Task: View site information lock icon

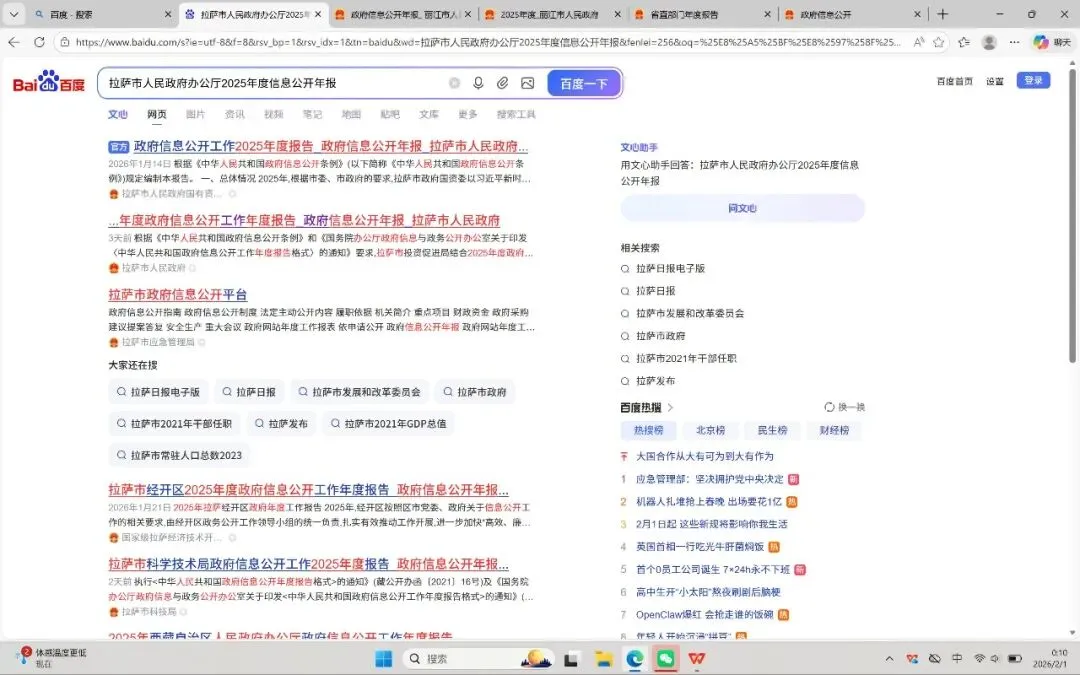Action: 64,42
